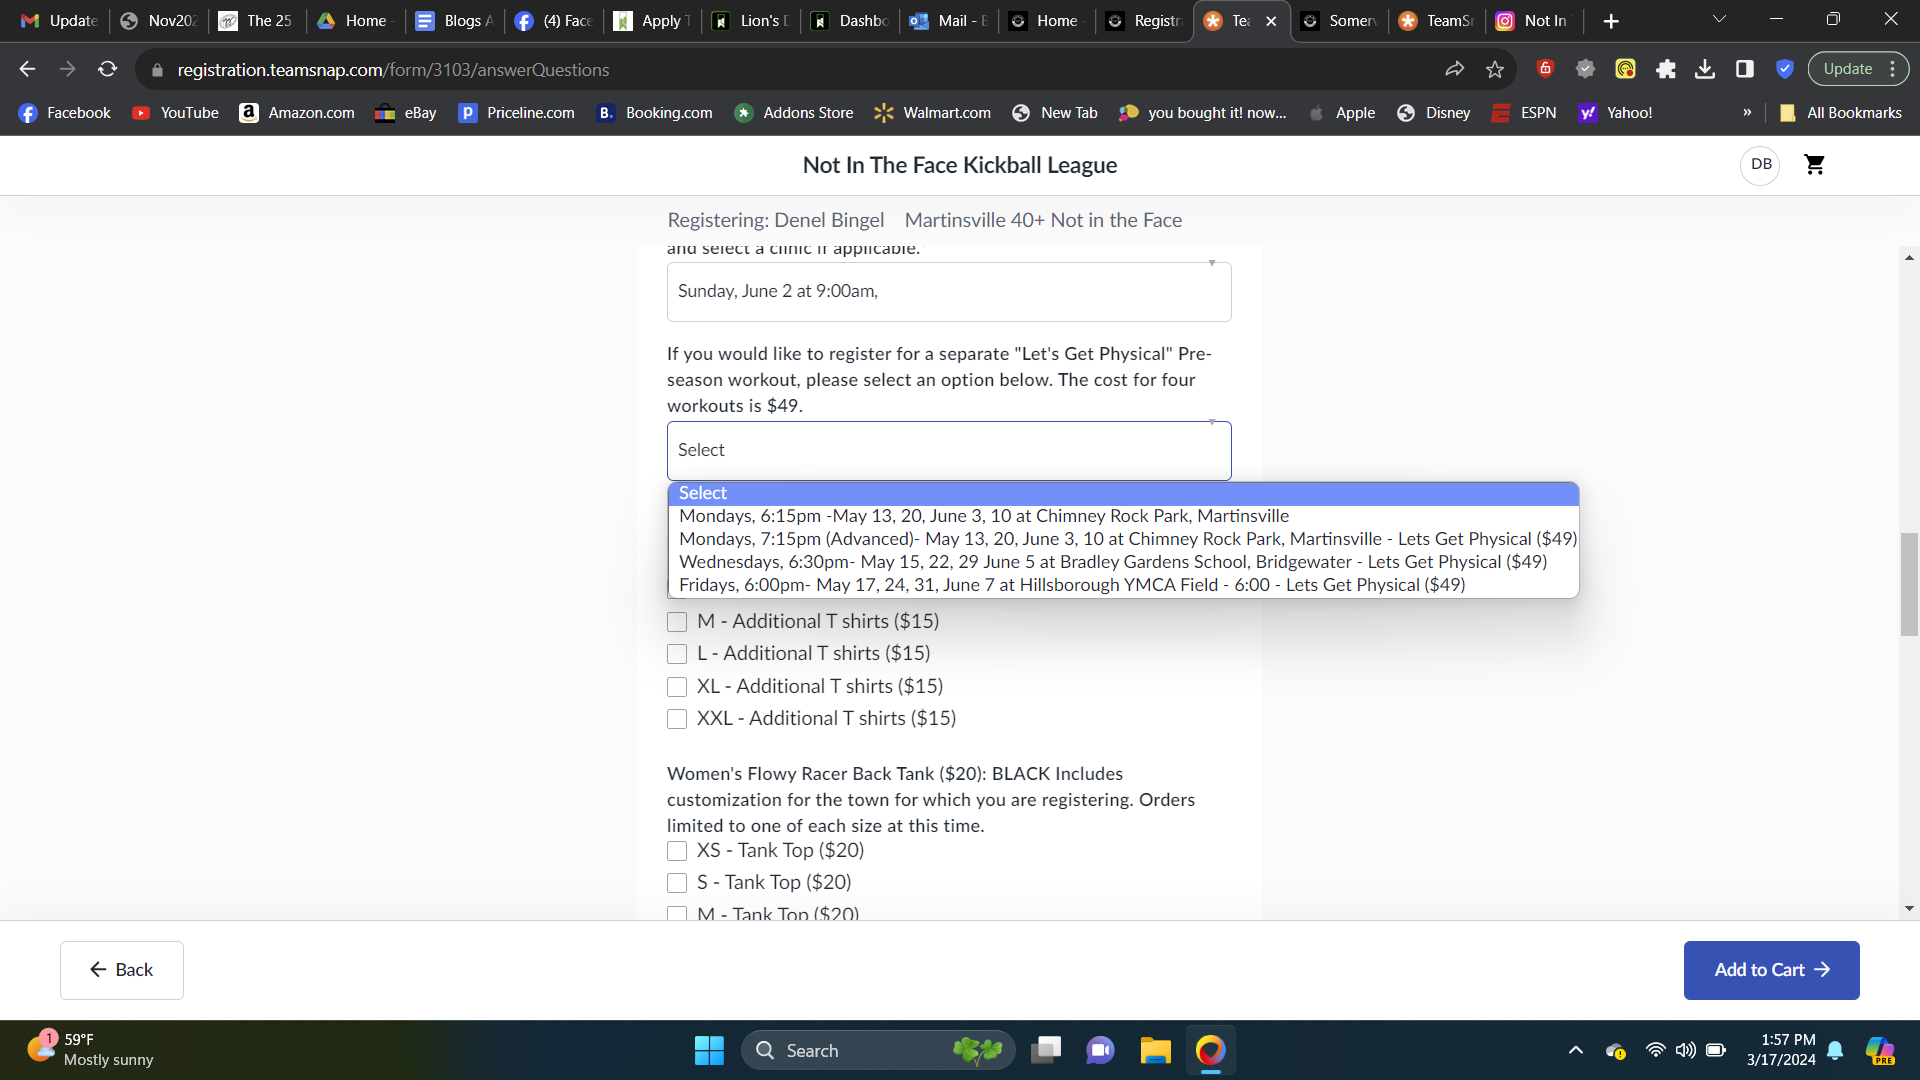Check S - Tank Top ($20)
Viewport: 1920px width, 1080px height.
(x=677, y=883)
